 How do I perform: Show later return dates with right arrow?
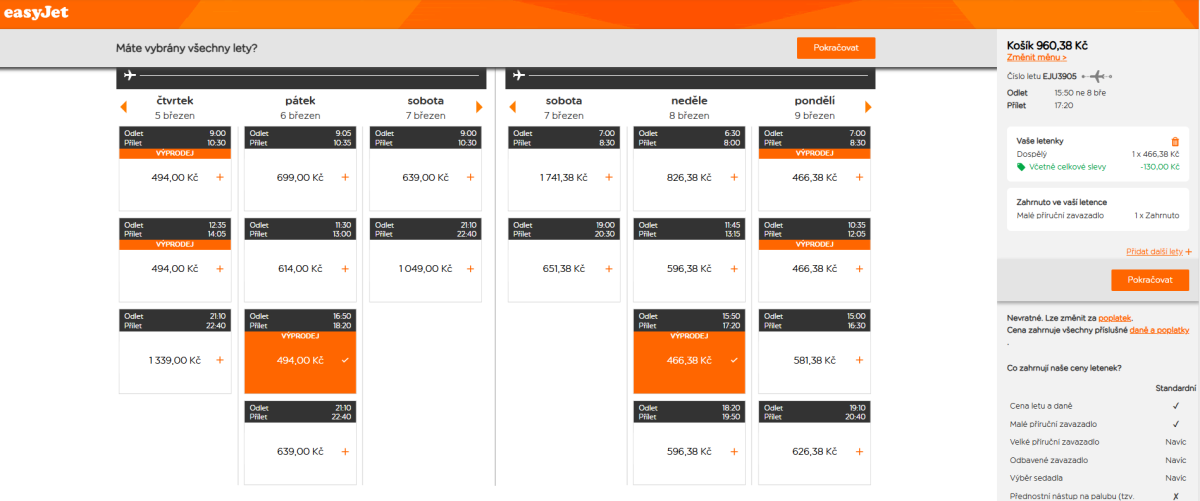point(867,107)
